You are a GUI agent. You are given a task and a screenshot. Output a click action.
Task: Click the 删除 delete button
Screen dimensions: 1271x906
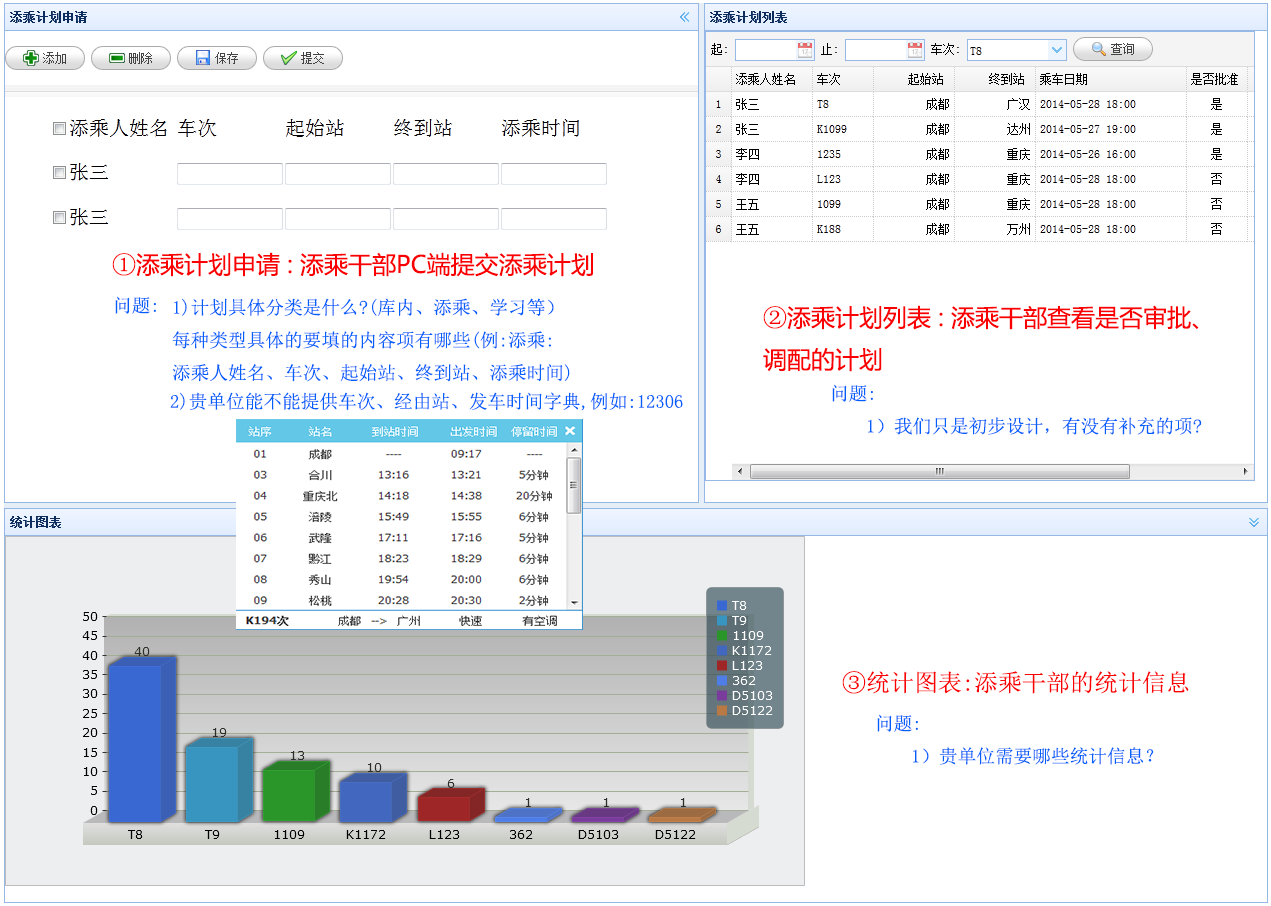130,59
